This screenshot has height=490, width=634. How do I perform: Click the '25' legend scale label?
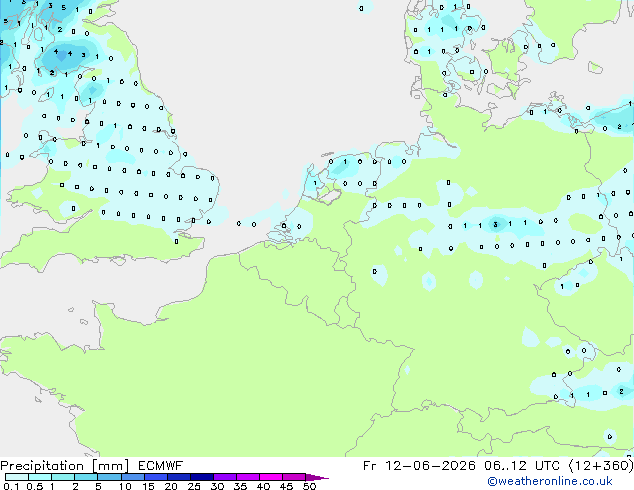(x=194, y=486)
